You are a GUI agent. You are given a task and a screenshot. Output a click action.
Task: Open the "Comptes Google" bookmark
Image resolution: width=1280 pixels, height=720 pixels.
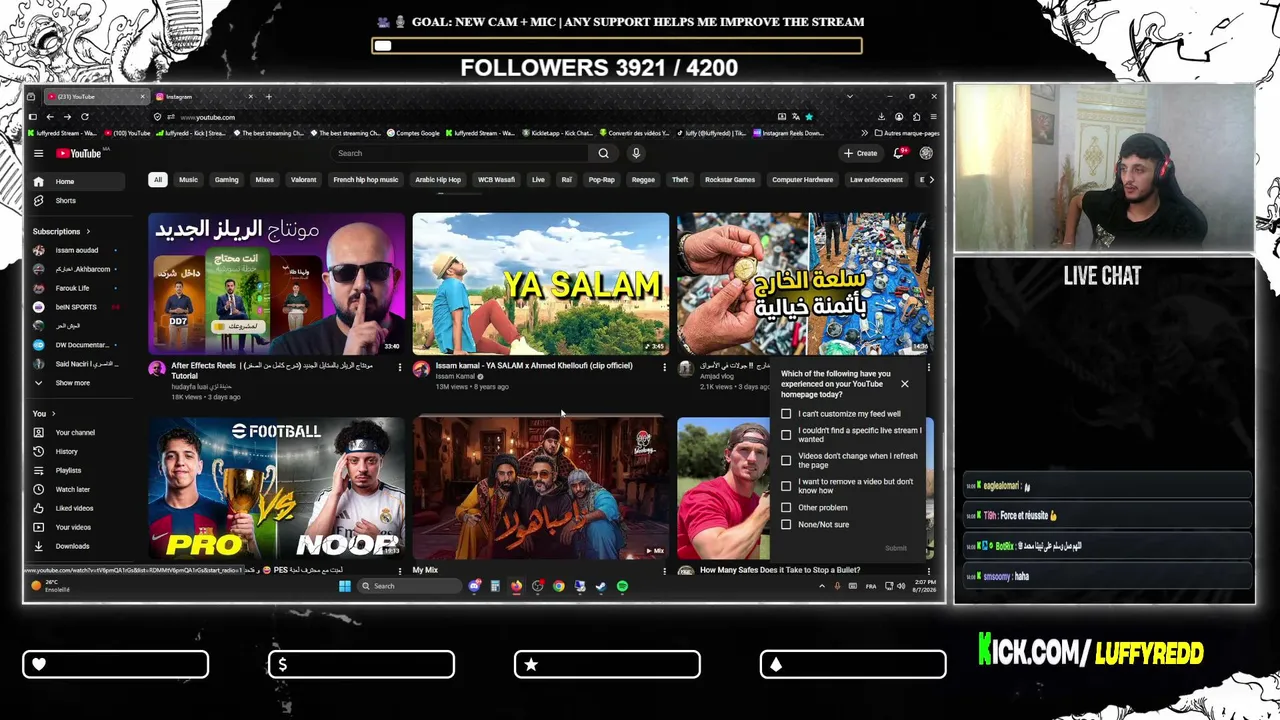point(414,133)
